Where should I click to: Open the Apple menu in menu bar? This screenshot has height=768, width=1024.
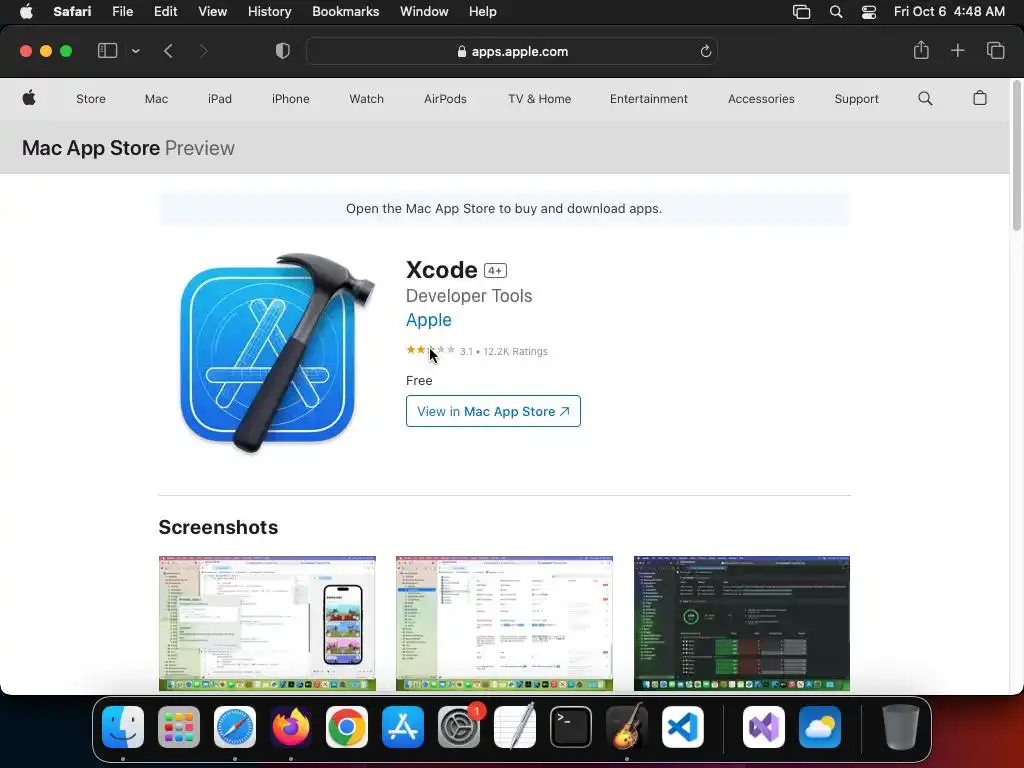[26, 12]
